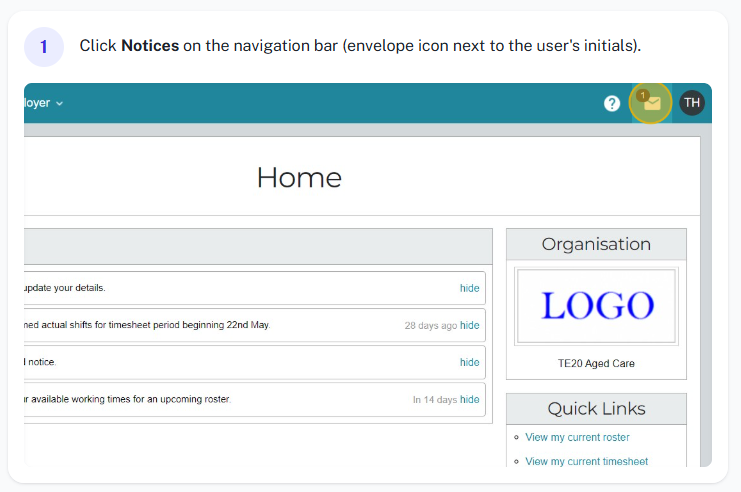Click the 'In 14 days' timestamp
This screenshot has width=741, height=492.
[x=435, y=400]
